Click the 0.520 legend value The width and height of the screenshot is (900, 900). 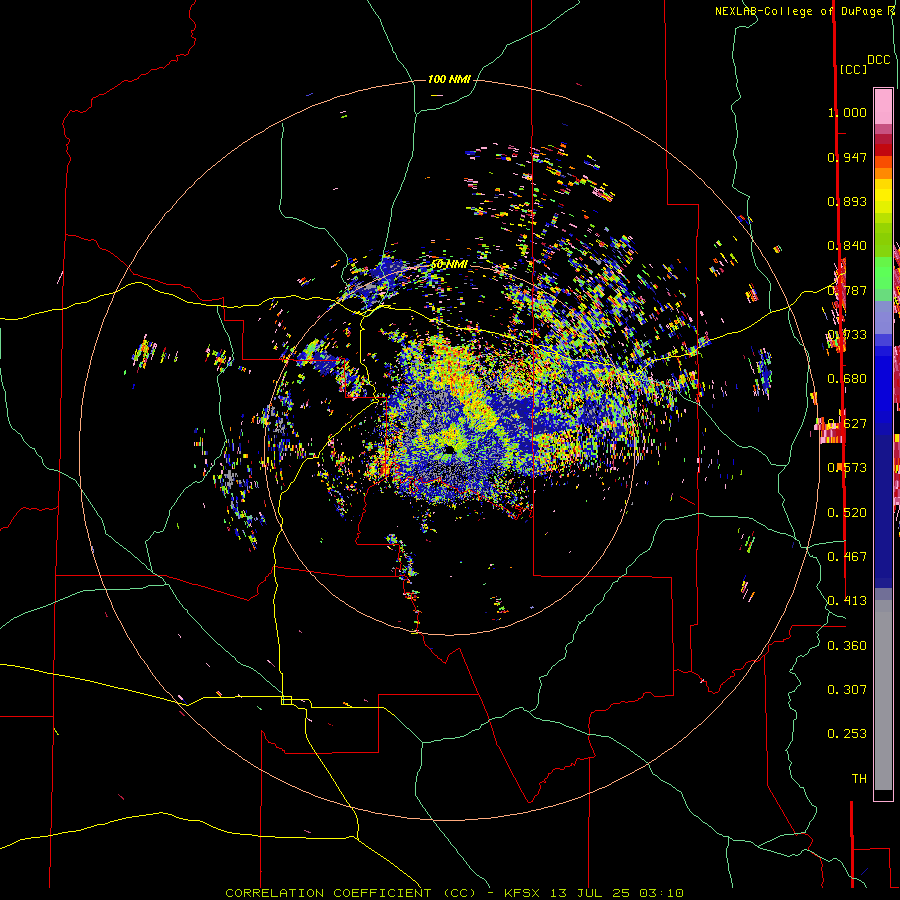(x=847, y=513)
